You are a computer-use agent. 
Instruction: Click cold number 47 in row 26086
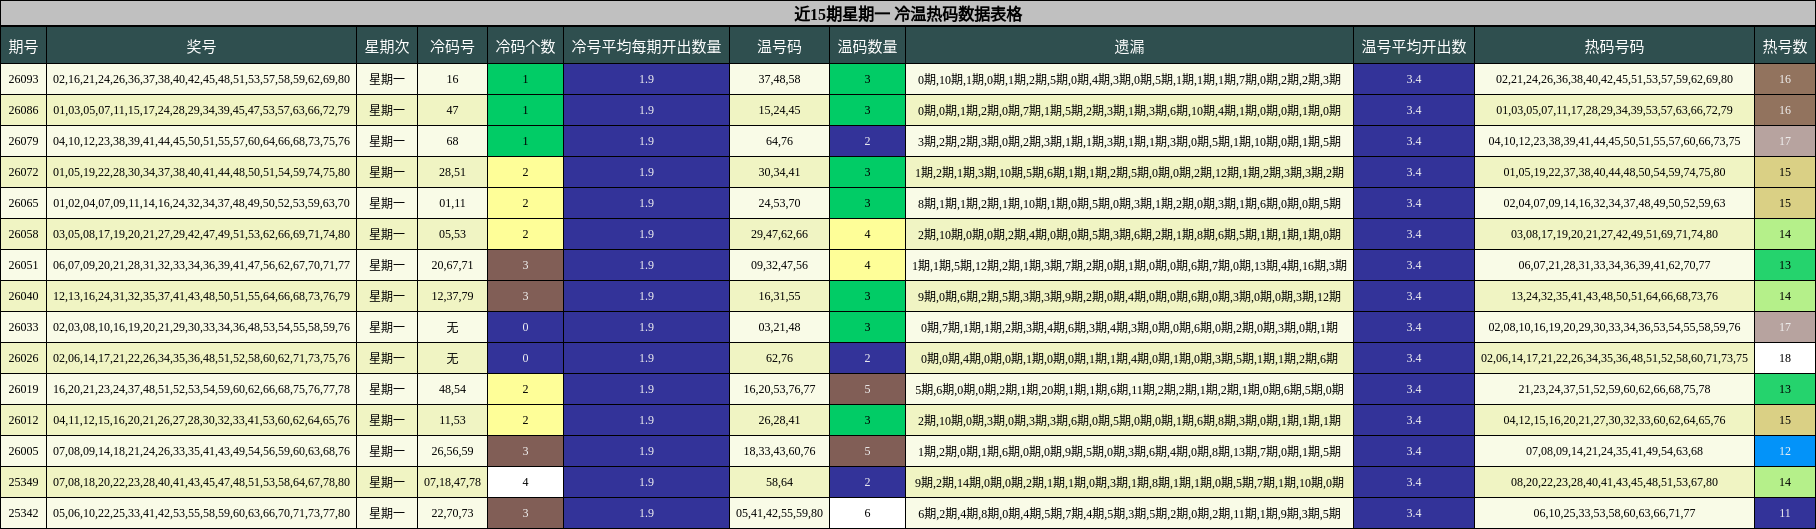pyautogui.click(x=452, y=110)
